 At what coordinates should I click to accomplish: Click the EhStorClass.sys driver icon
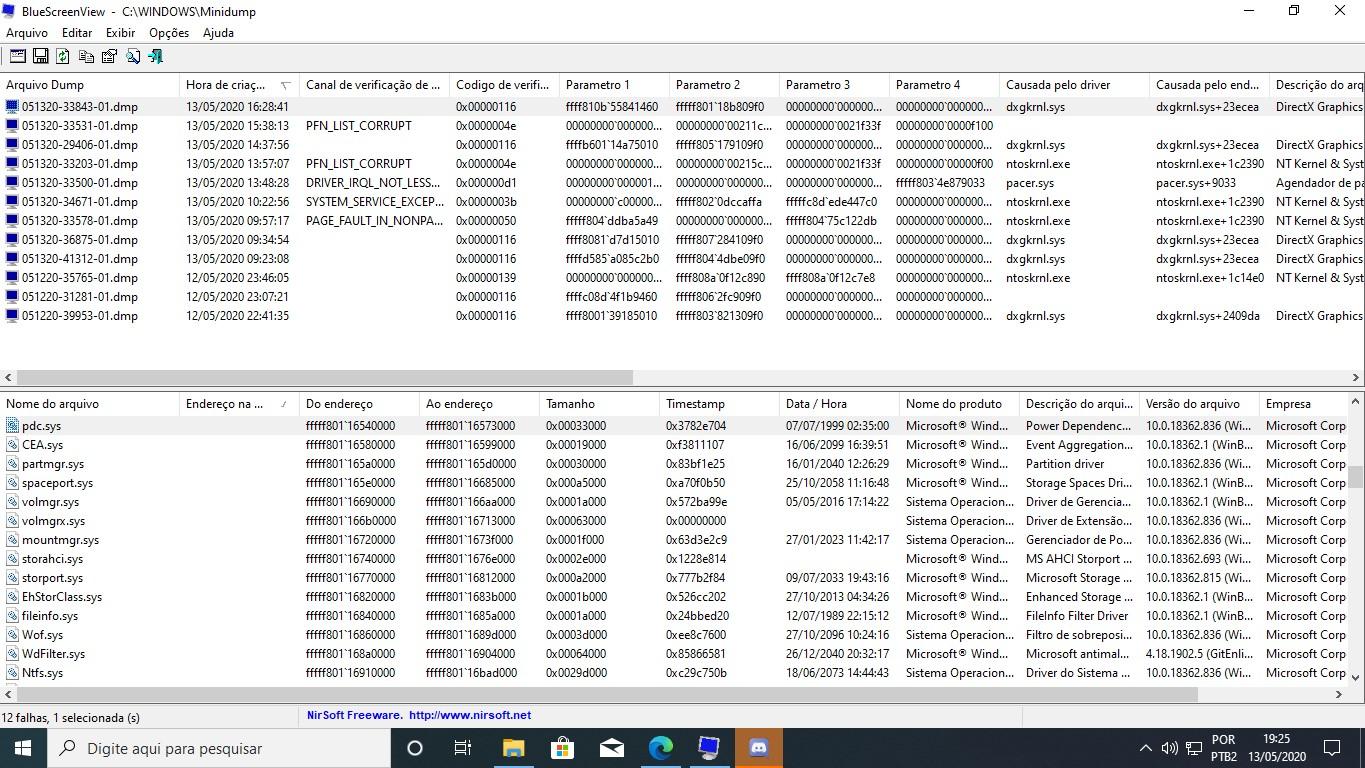point(12,597)
